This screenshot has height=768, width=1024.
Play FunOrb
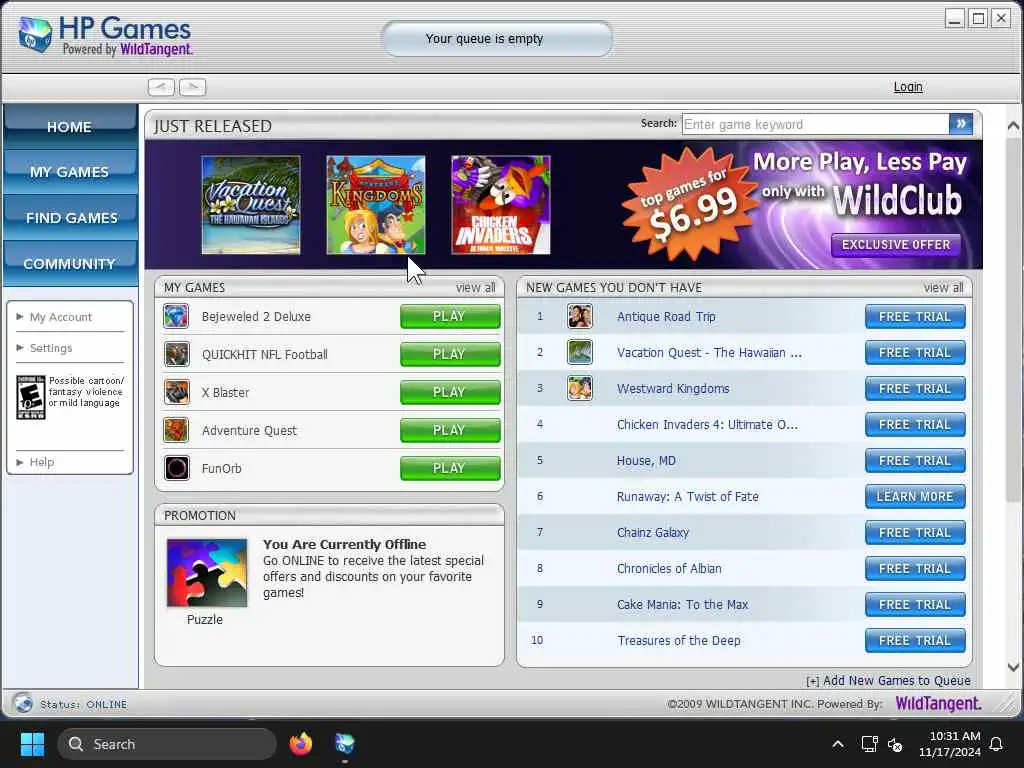pos(450,468)
